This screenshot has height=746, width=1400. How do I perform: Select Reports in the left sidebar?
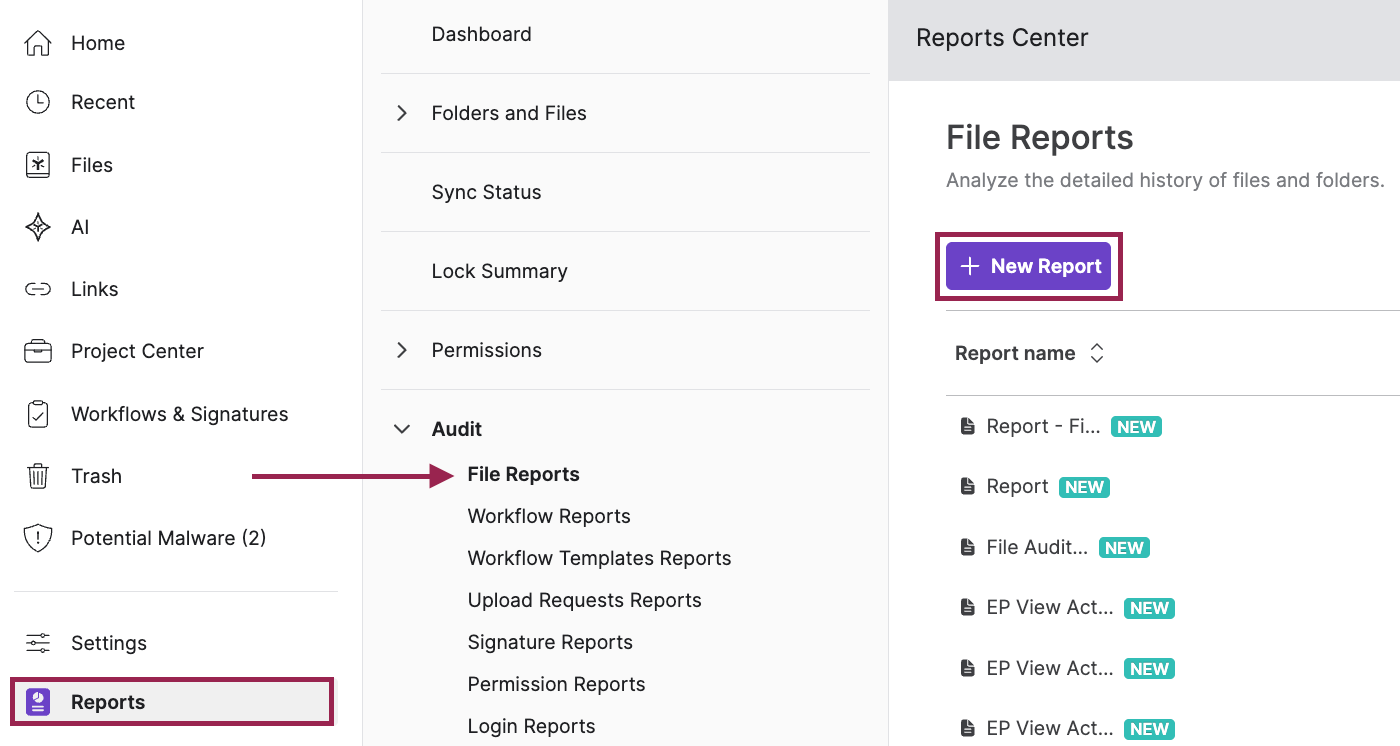171,702
